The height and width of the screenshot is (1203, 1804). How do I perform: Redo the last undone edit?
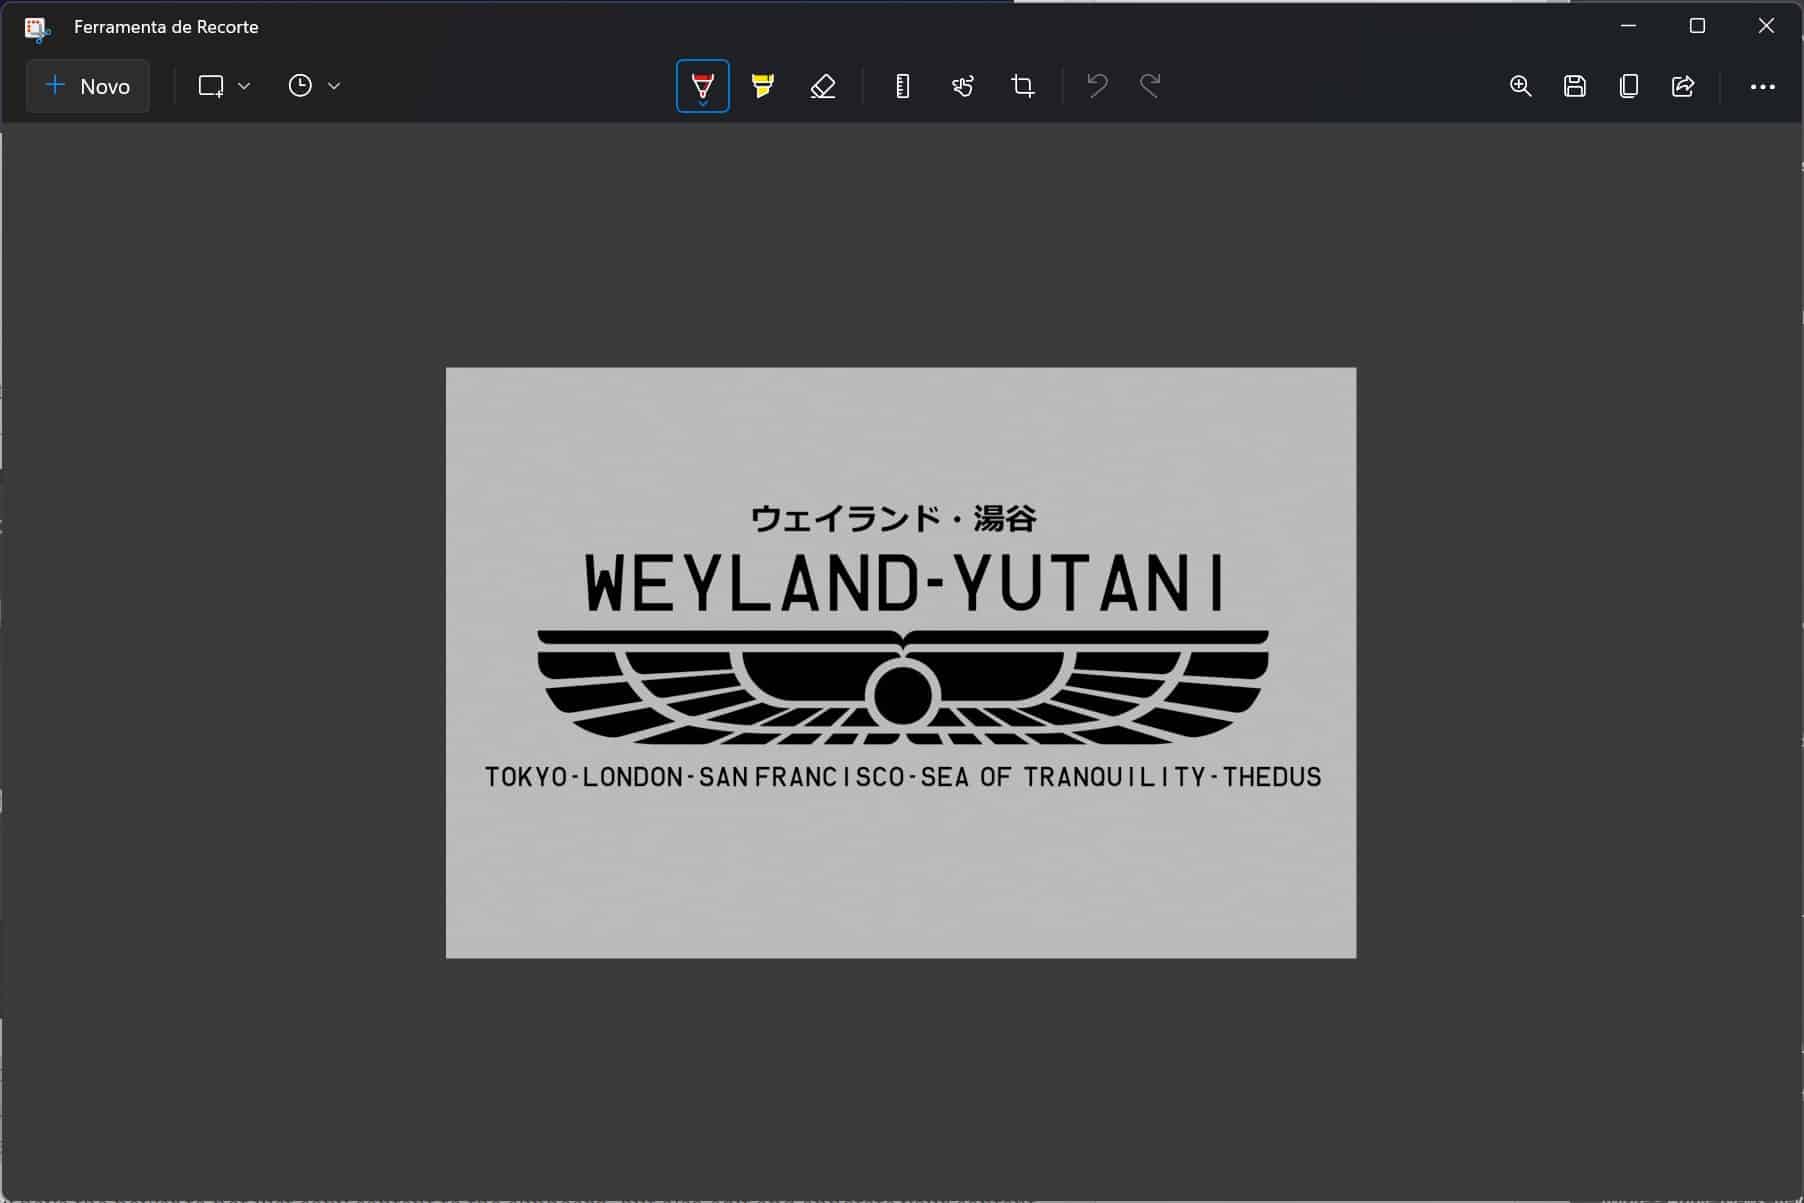(1150, 86)
